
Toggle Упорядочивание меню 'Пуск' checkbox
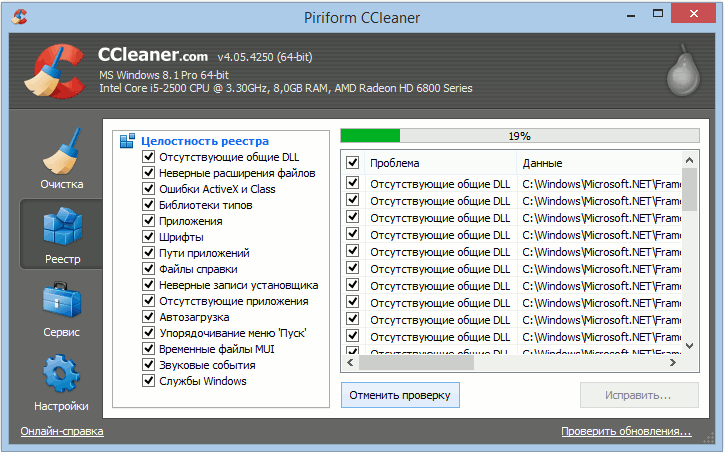click(148, 333)
